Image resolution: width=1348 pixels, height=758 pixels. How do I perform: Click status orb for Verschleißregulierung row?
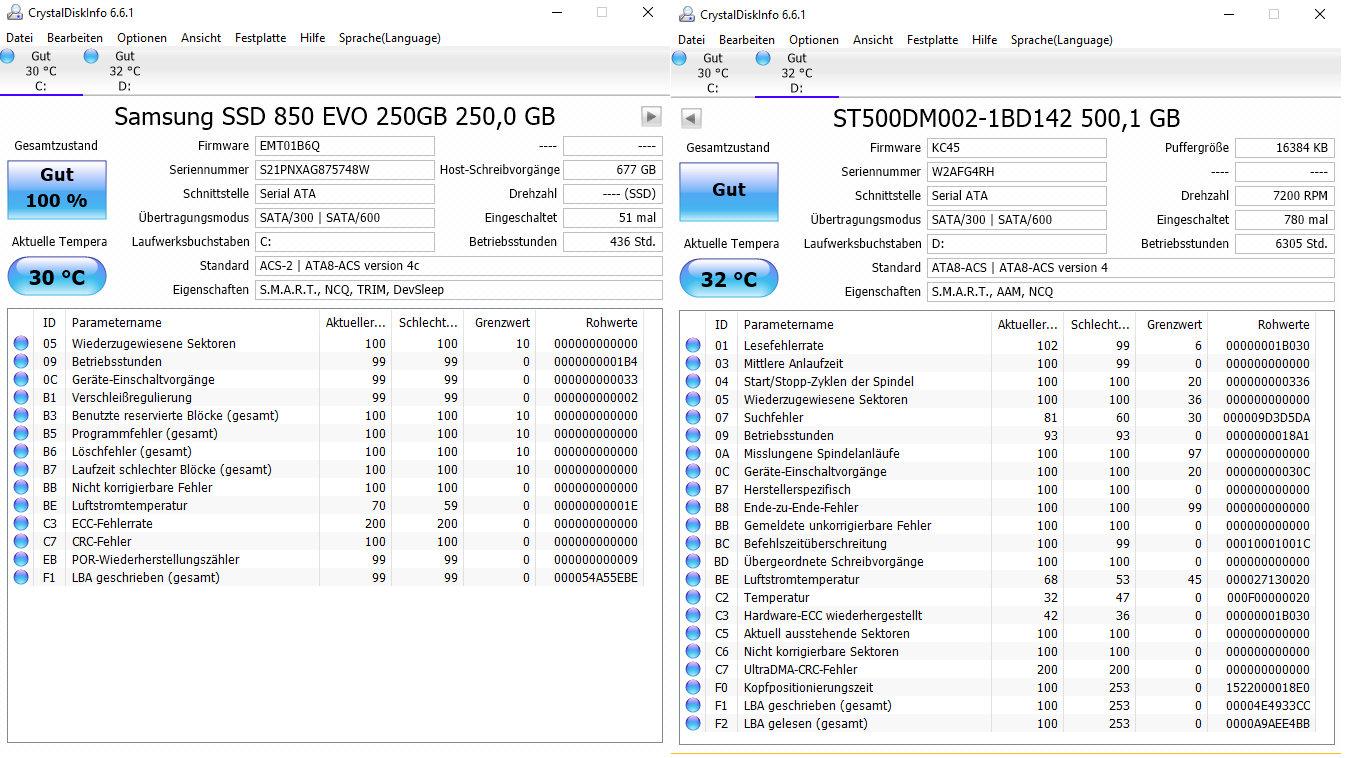(x=21, y=397)
